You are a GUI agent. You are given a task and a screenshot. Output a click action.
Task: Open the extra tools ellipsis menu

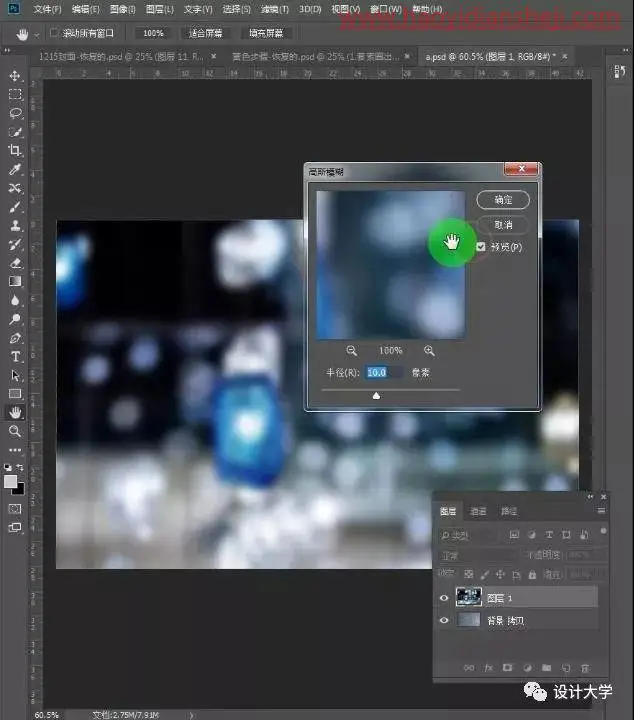click(x=15, y=450)
